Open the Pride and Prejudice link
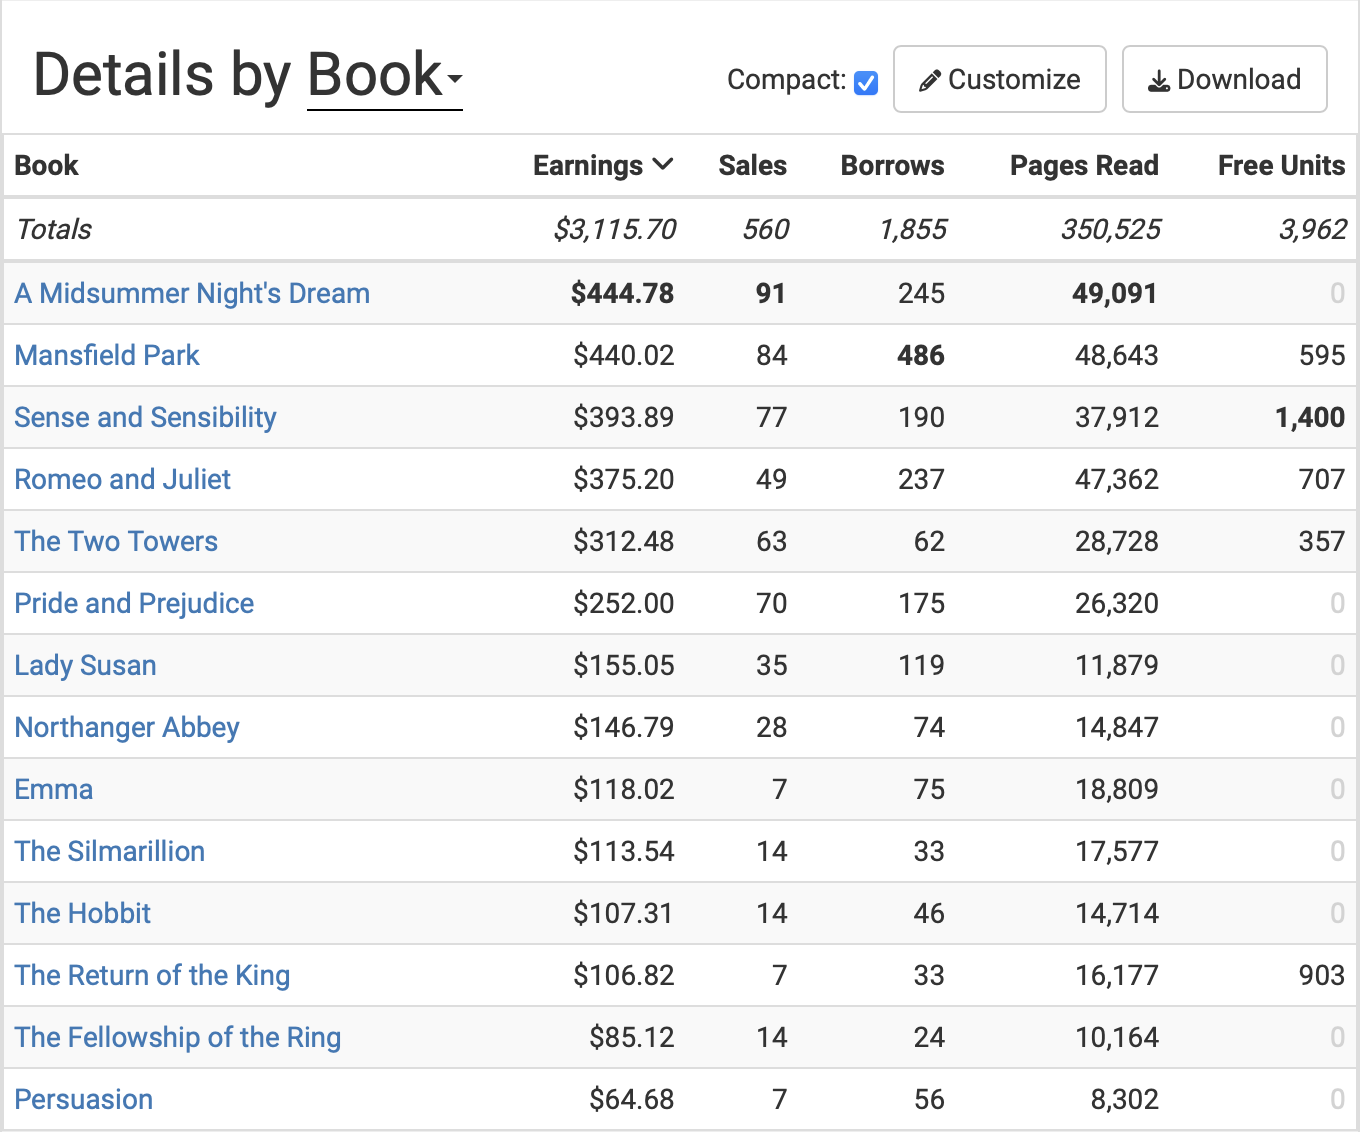Viewport: 1360px width, 1132px height. 134,603
